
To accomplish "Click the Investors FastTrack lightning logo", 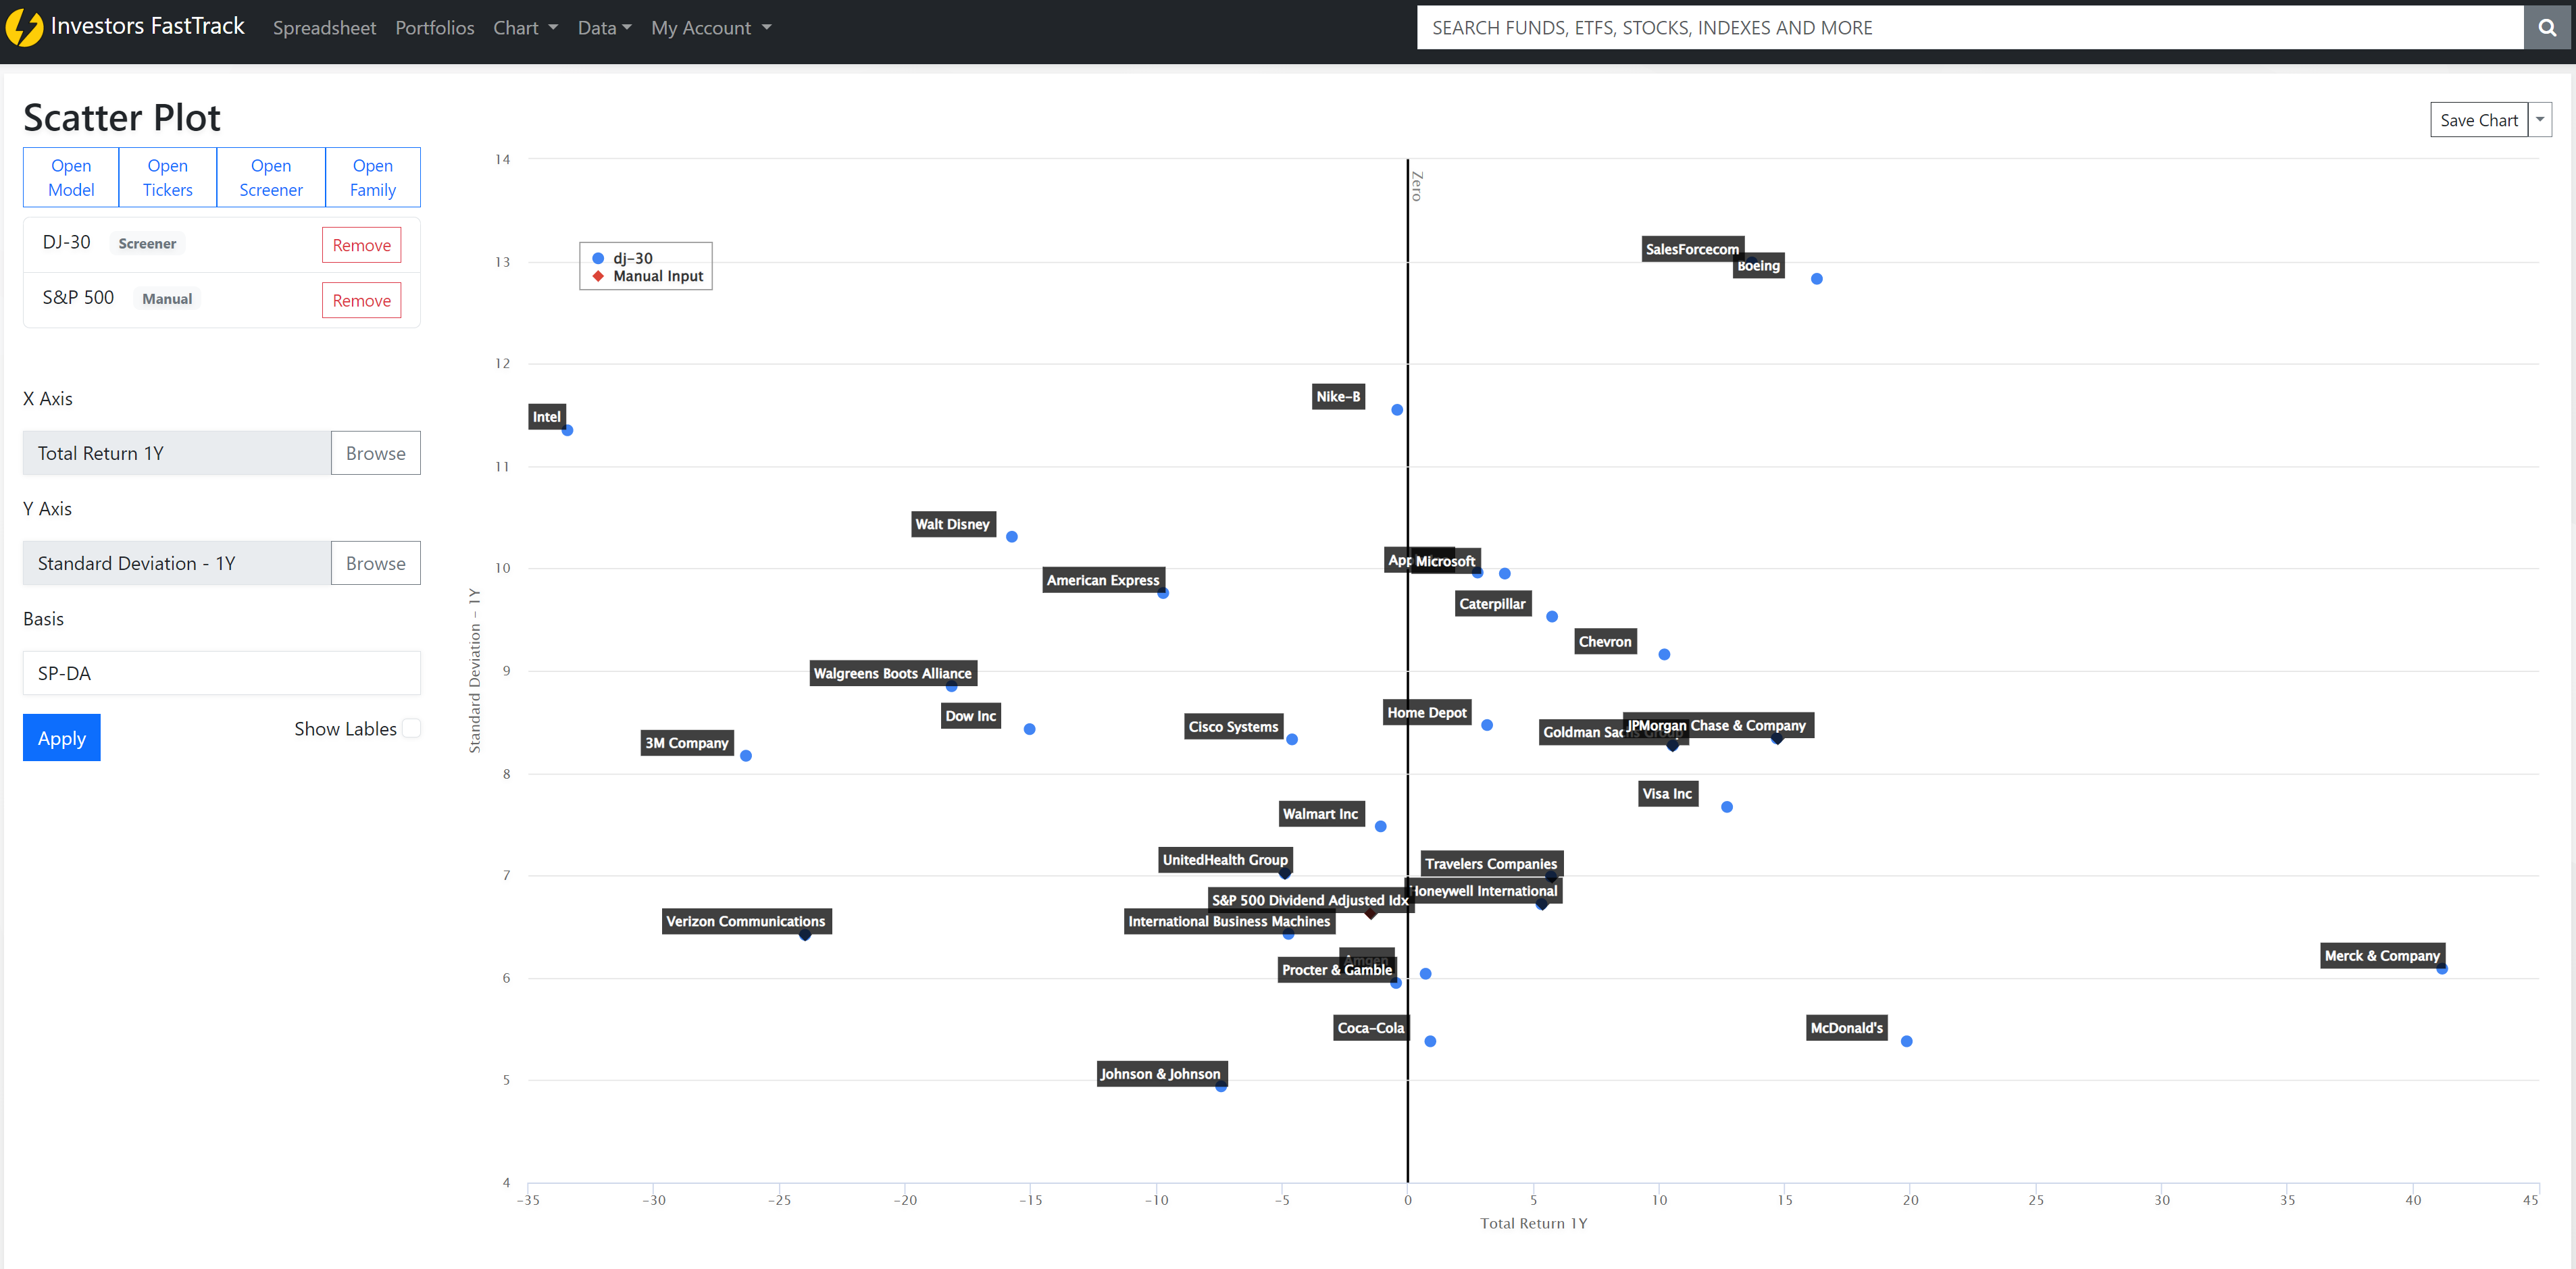I will (x=24, y=27).
